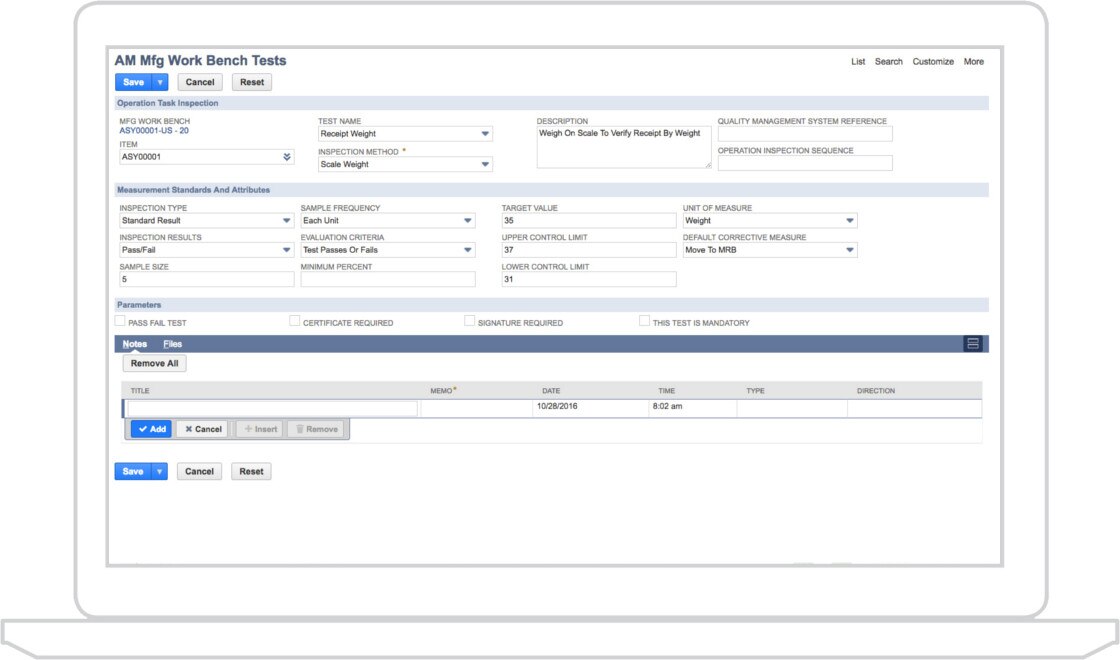Switch to the Files tab
Viewport: 1120px width, 660px height.
click(172, 343)
